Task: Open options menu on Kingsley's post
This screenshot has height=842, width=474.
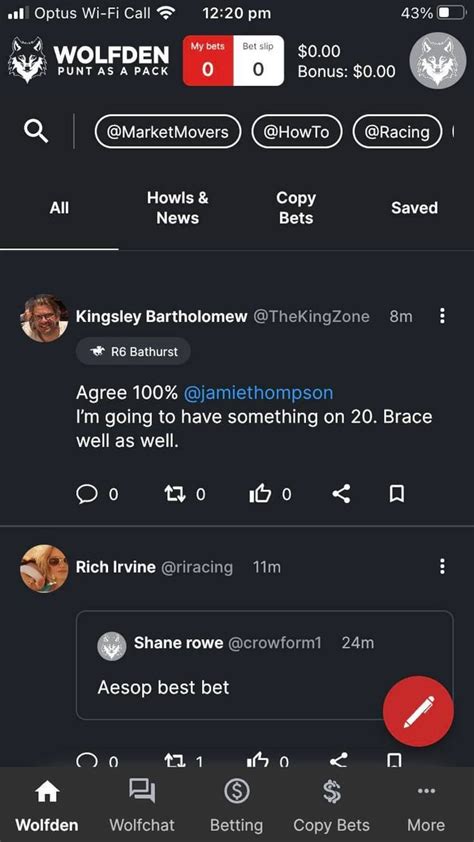Action: point(442,316)
